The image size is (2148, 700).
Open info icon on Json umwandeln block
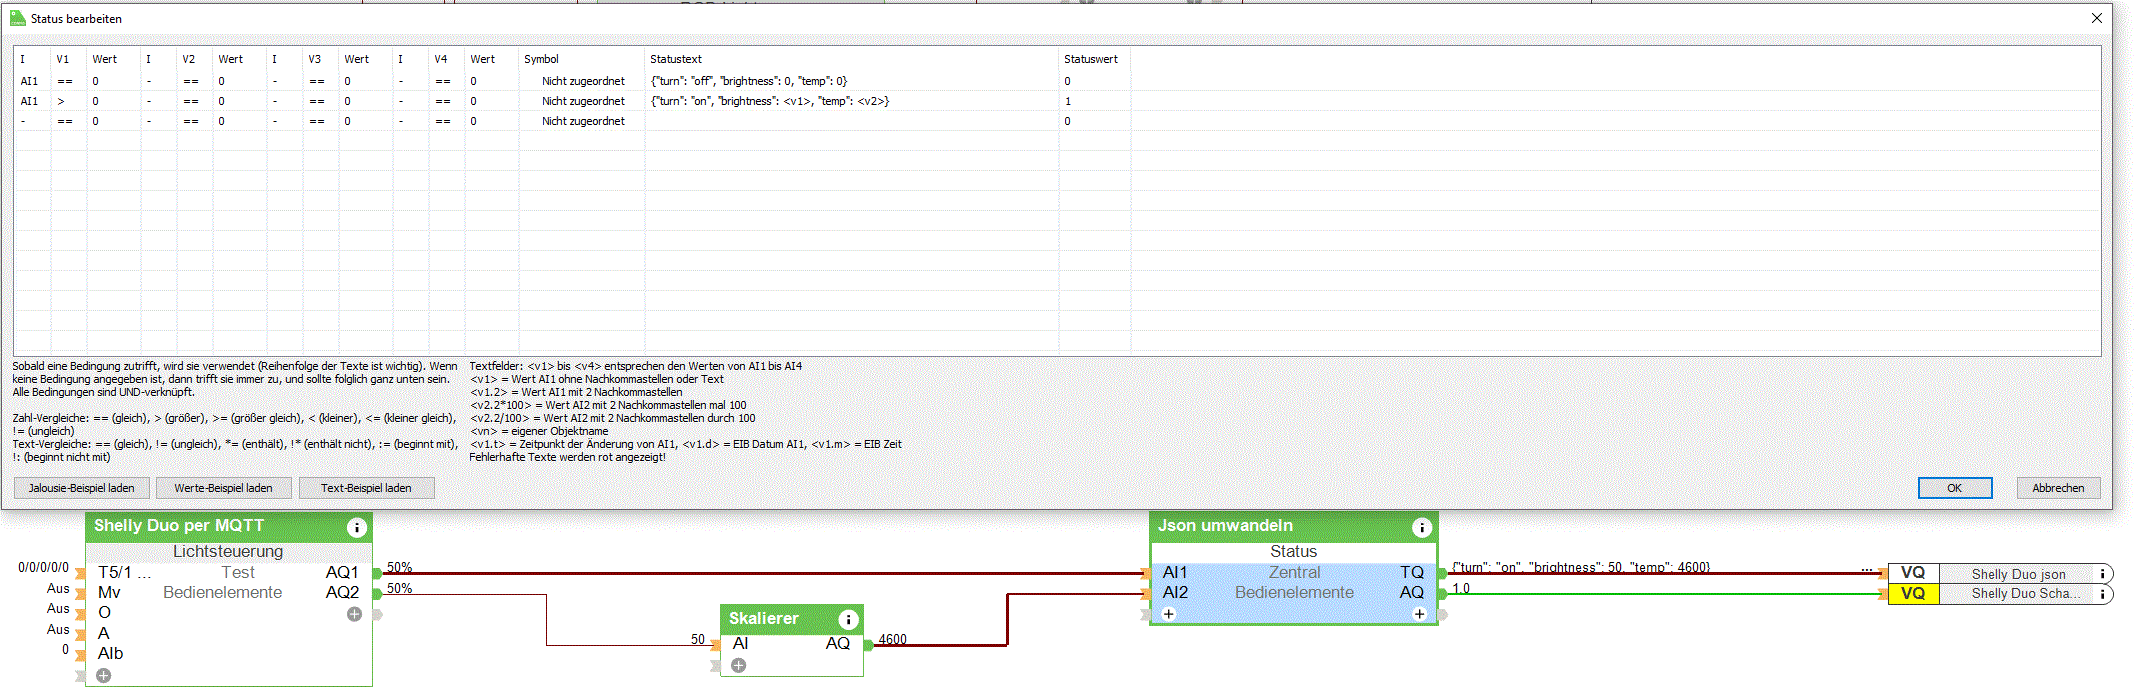pos(1421,527)
